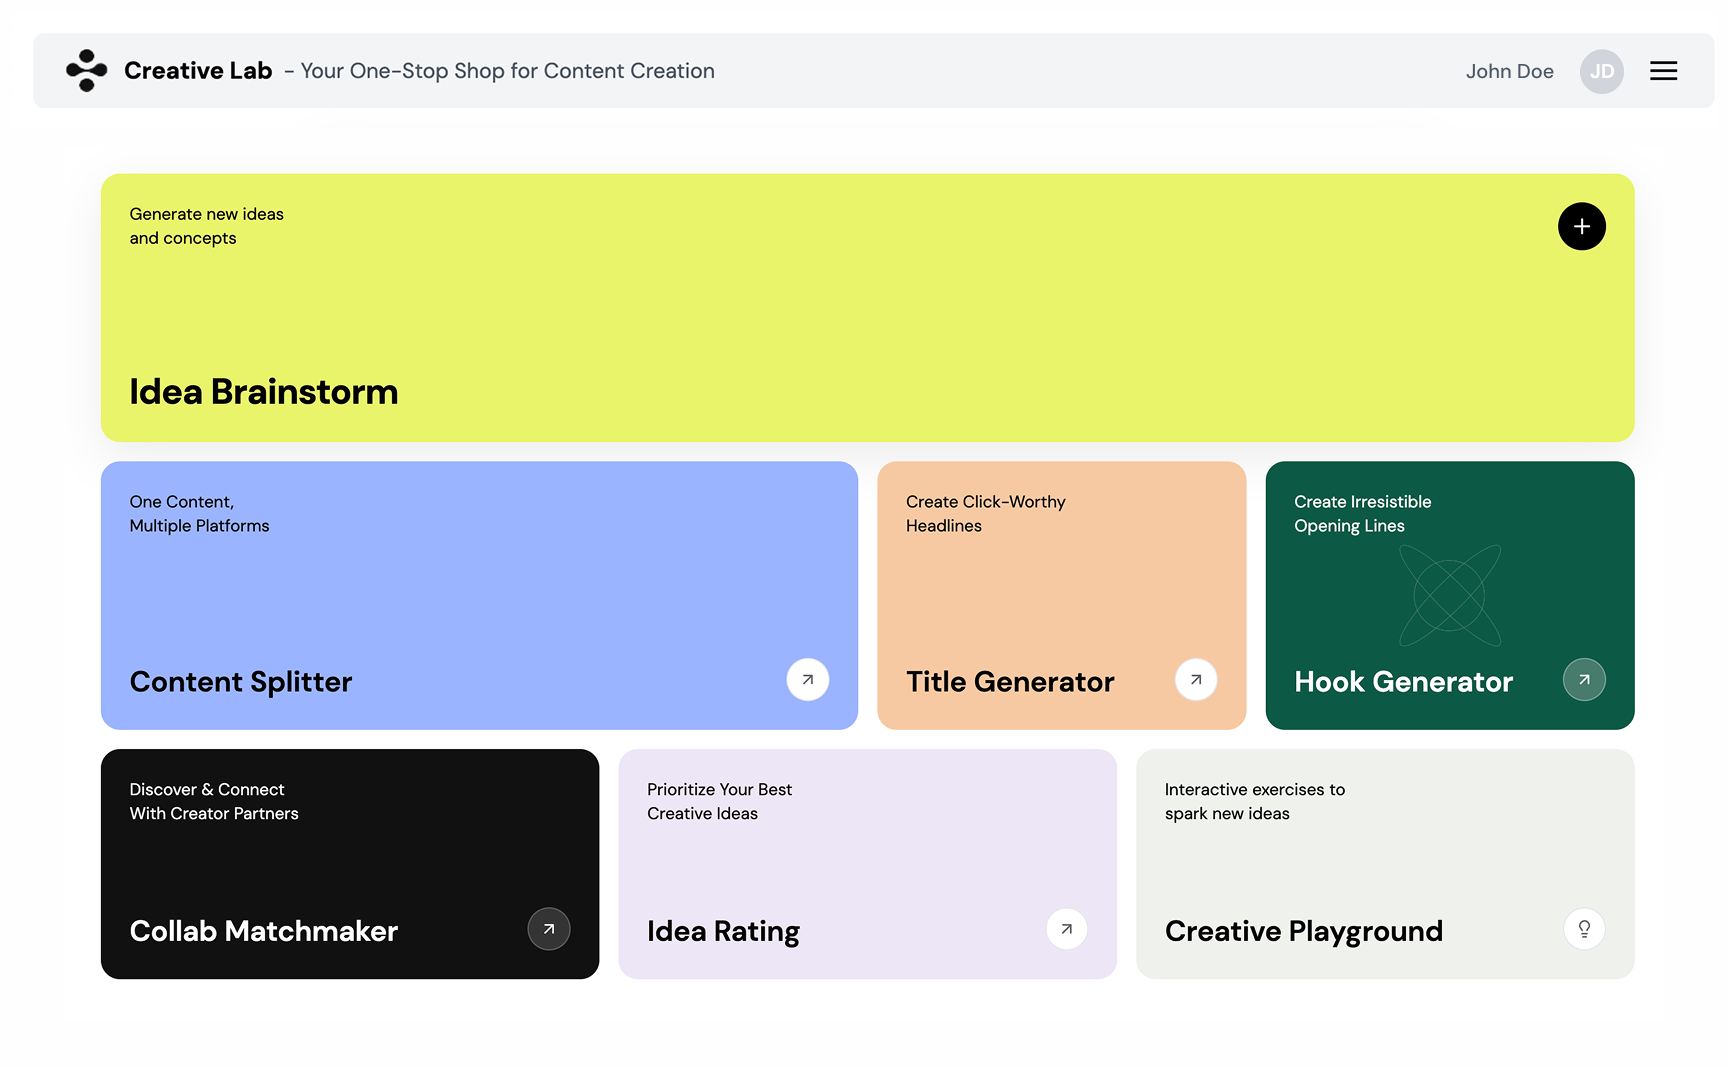This screenshot has height=1068, width=1728.
Task: Select the Idea Brainstorm title
Action: click(x=264, y=392)
